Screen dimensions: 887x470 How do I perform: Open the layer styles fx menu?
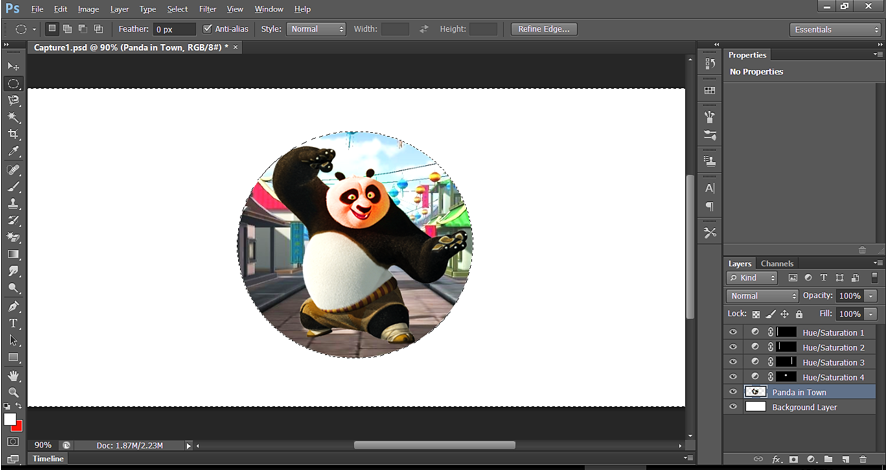click(777, 459)
